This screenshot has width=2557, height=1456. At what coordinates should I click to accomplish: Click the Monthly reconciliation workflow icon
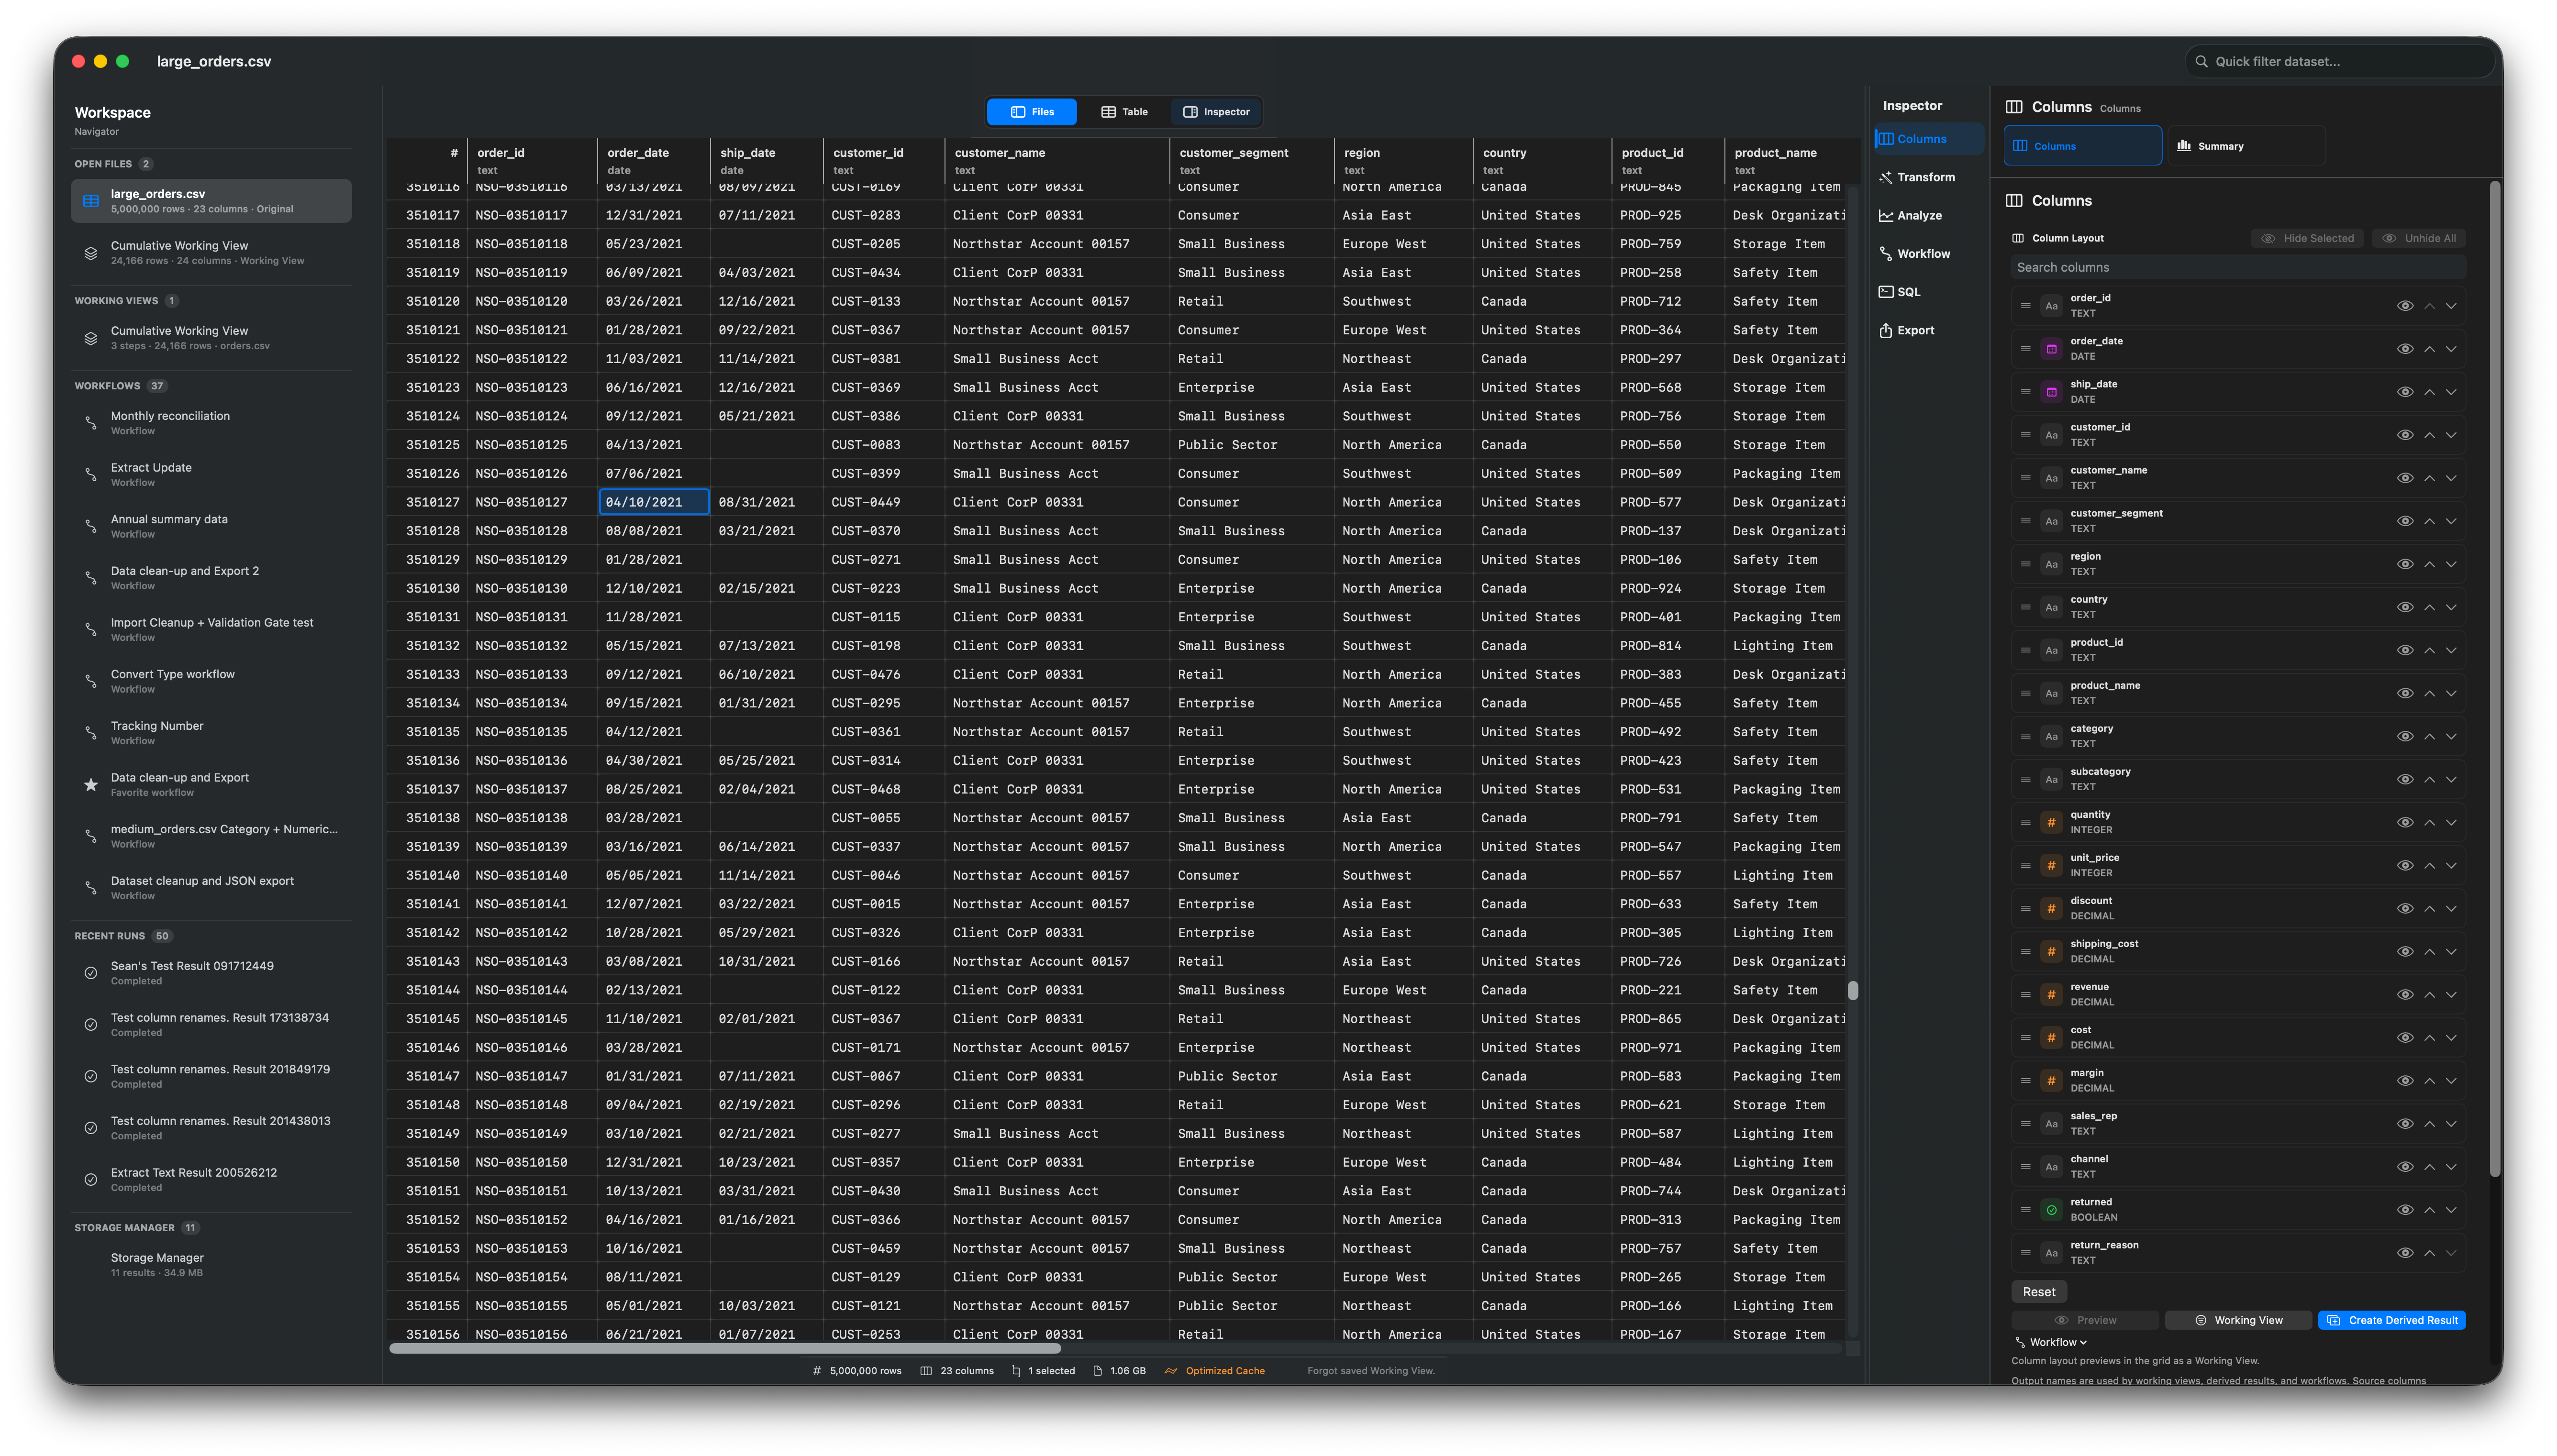pyautogui.click(x=91, y=423)
